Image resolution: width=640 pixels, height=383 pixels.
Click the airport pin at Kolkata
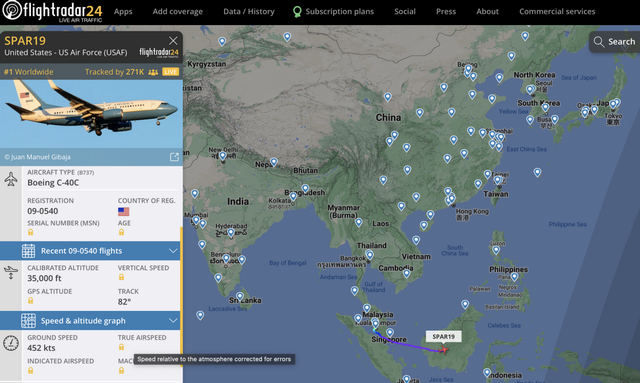point(293,196)
